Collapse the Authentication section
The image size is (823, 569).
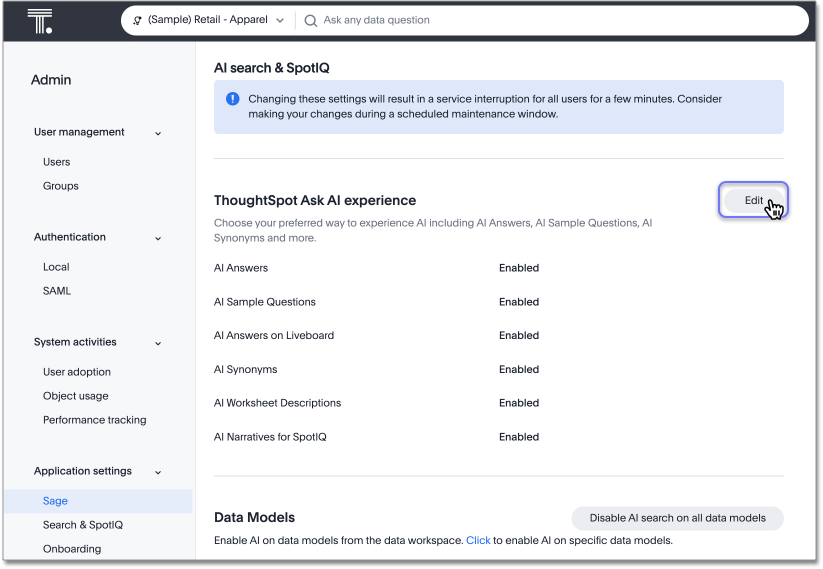point(158,238)
